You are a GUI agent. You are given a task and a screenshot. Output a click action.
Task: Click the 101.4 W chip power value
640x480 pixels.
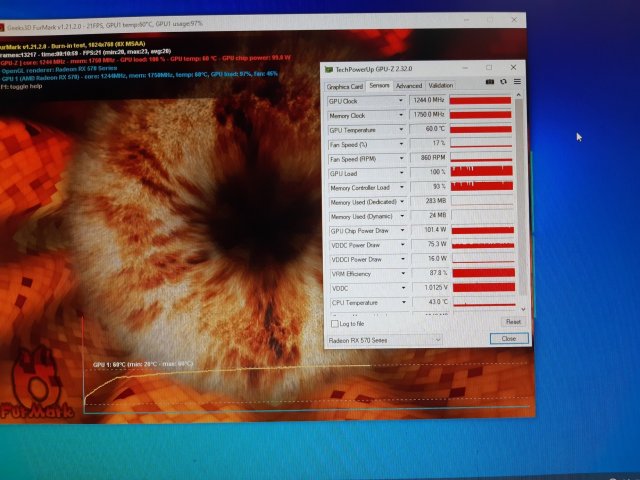[x=430, y=230]
